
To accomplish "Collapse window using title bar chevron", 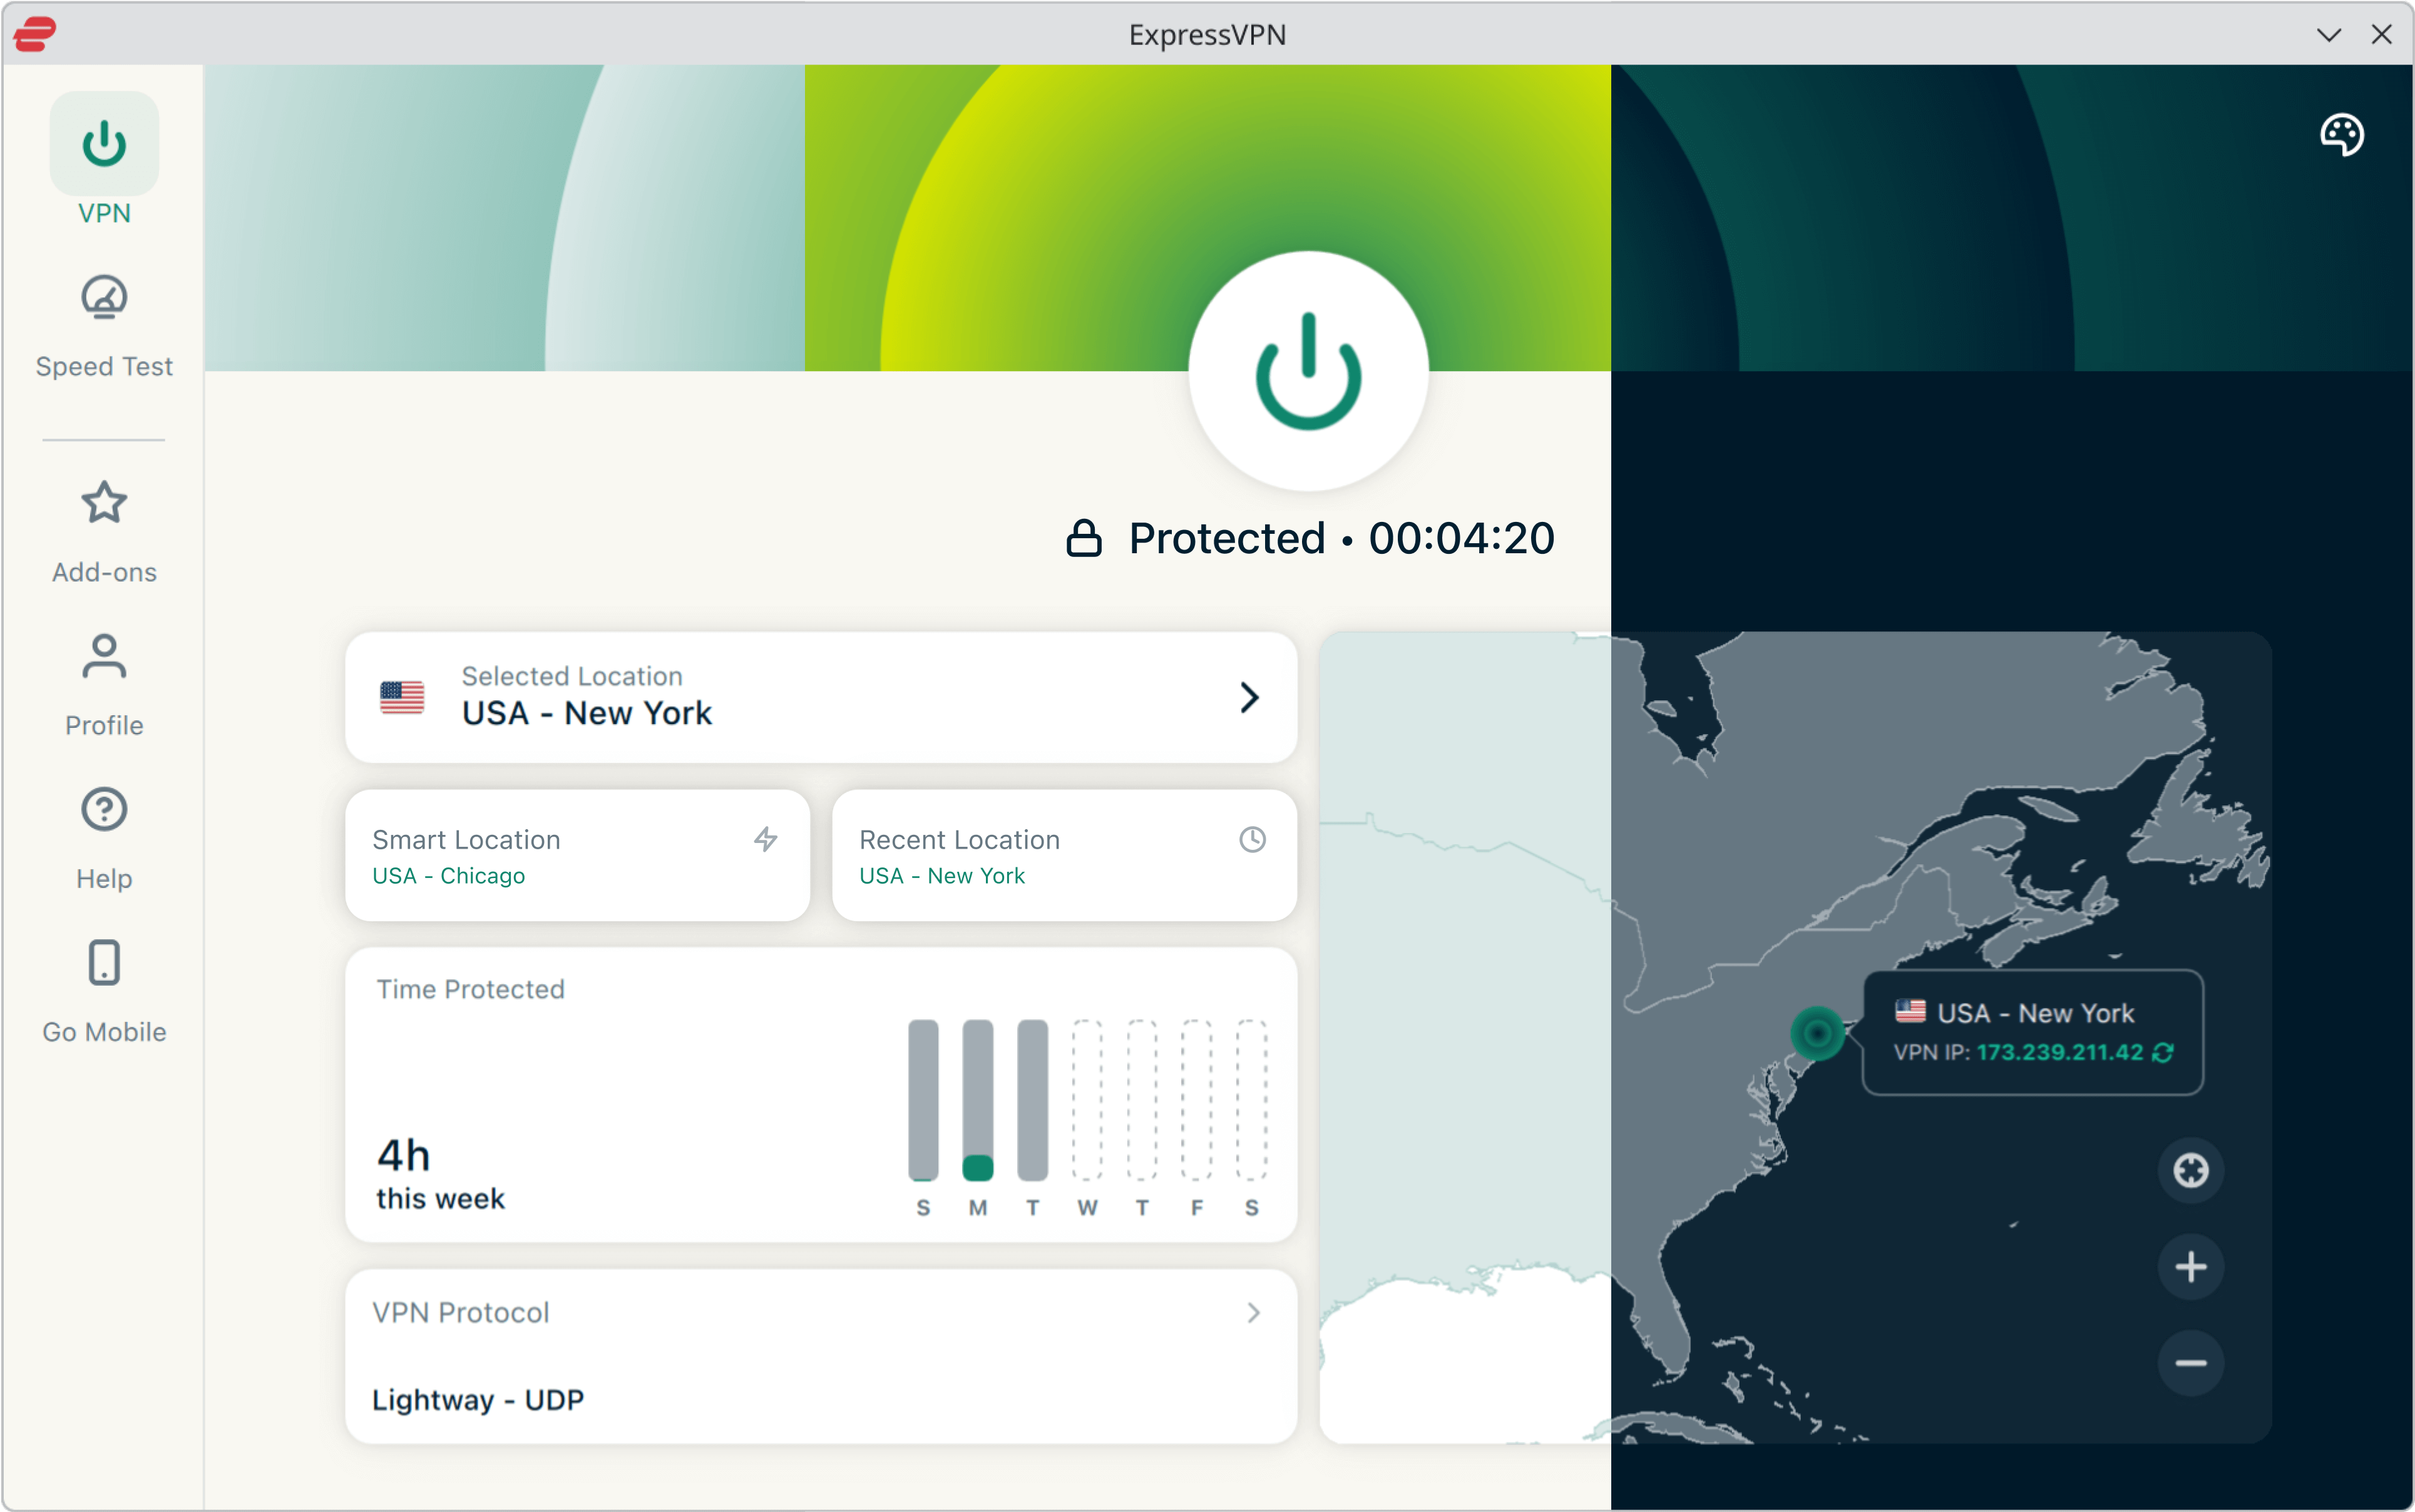I will coord(2328,35).
